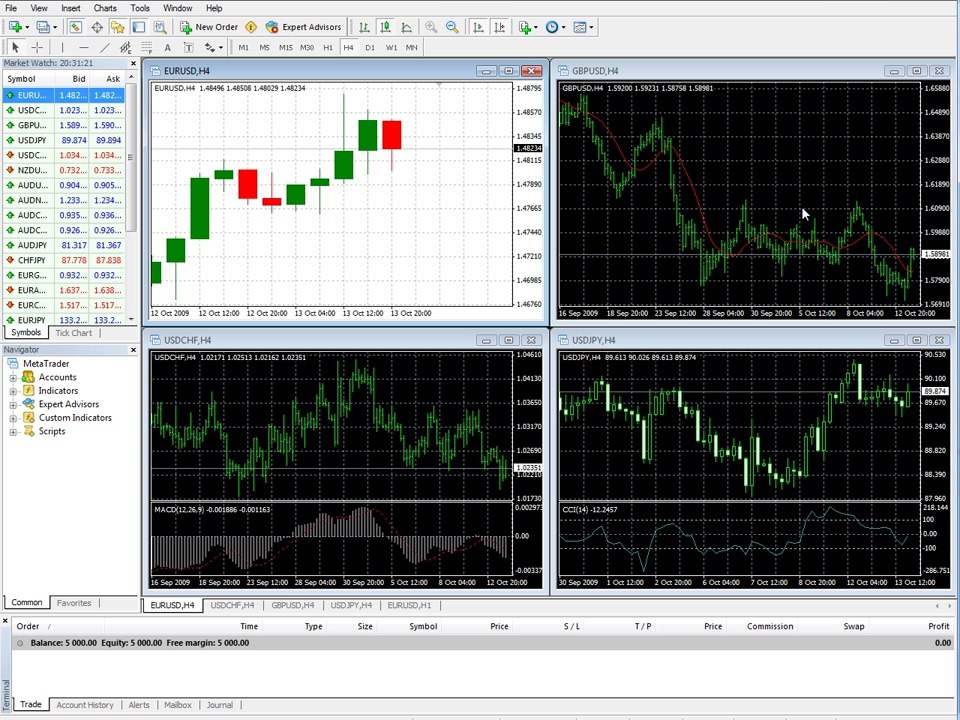960x720 pixels.
Task: Select the Vertical Line drawing tool
Action: [x=62, y=47]
